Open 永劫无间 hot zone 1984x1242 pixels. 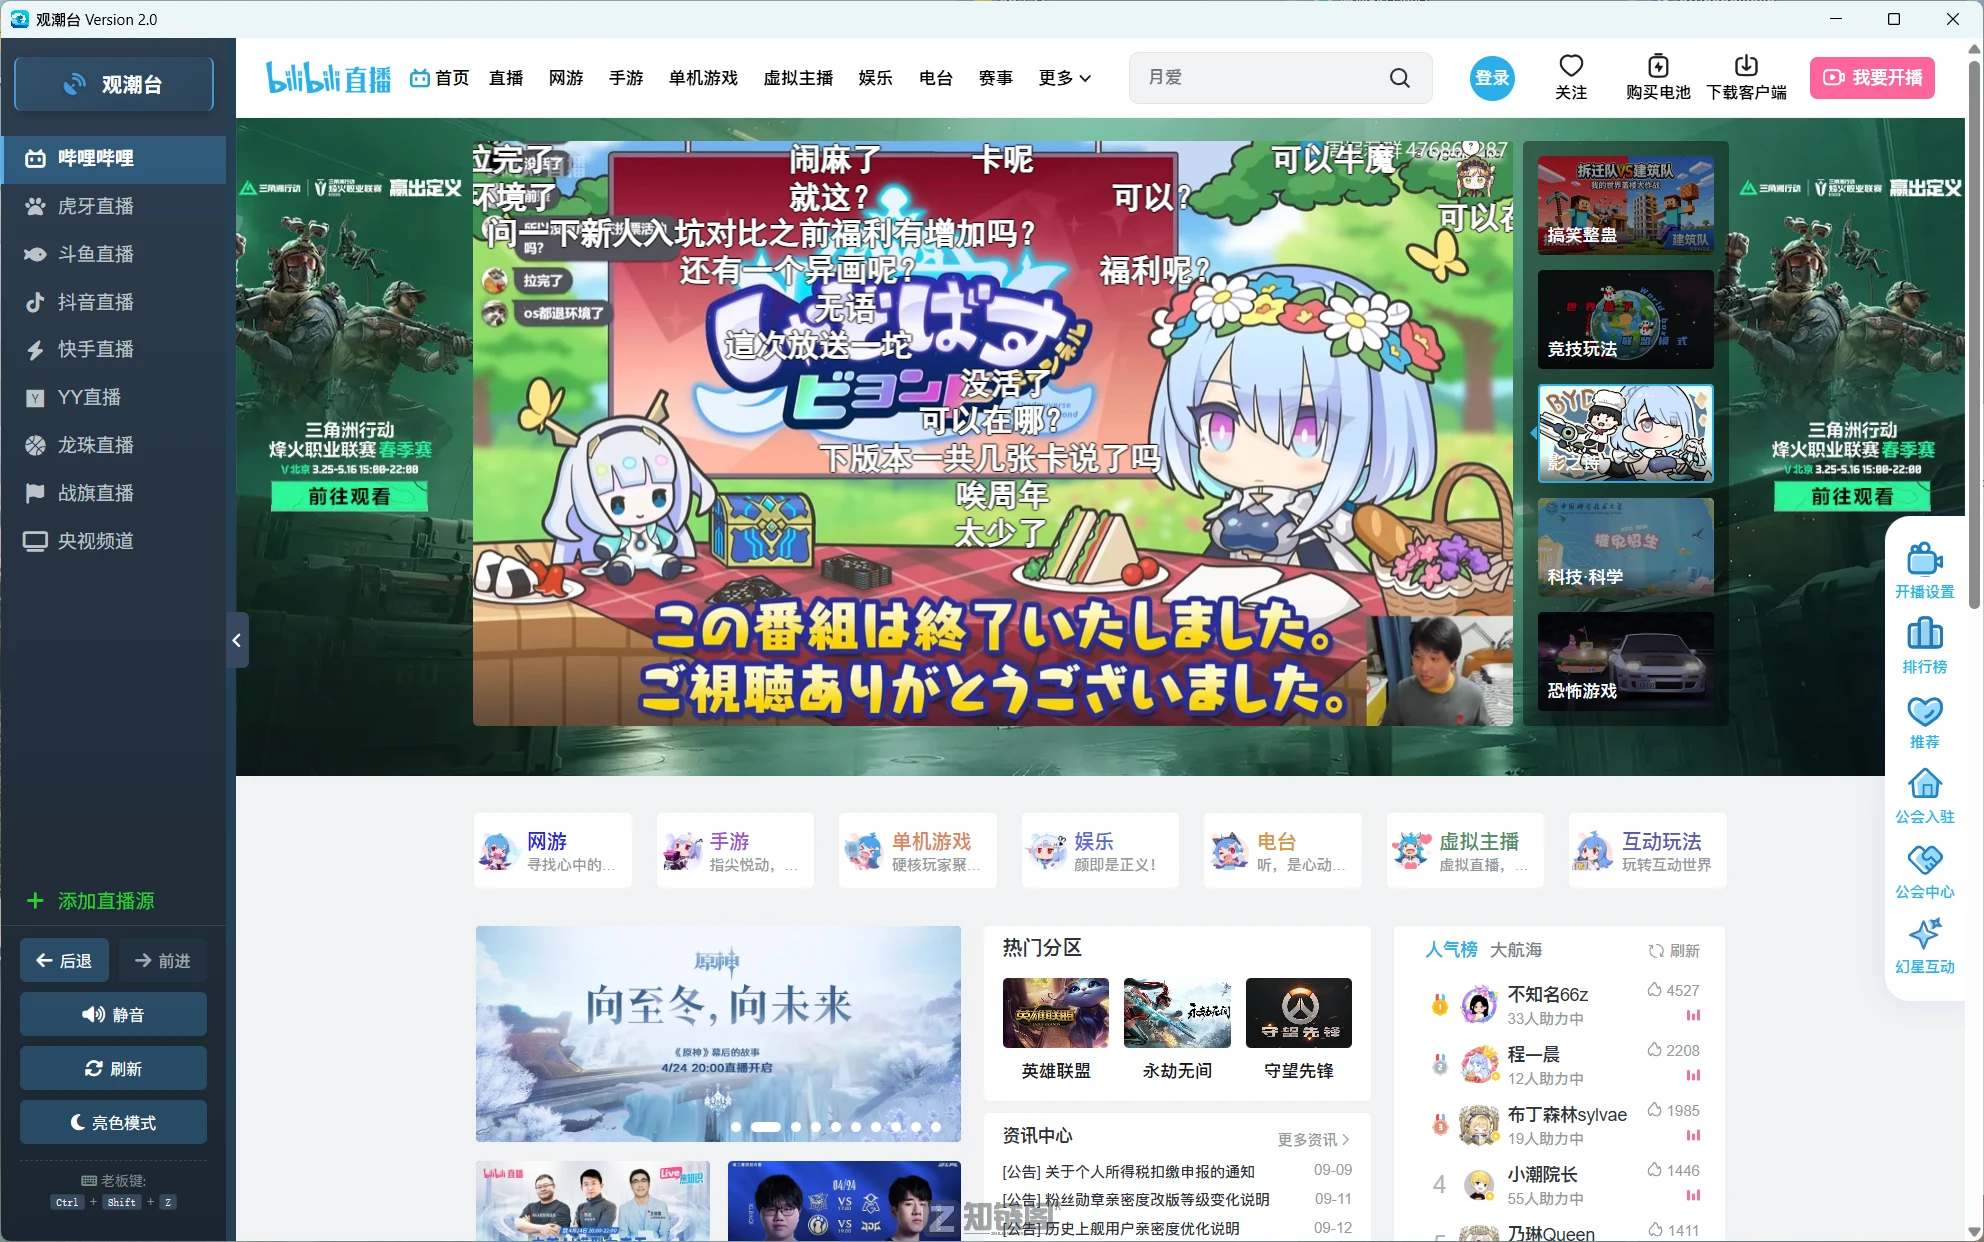coord(1177,1030)
